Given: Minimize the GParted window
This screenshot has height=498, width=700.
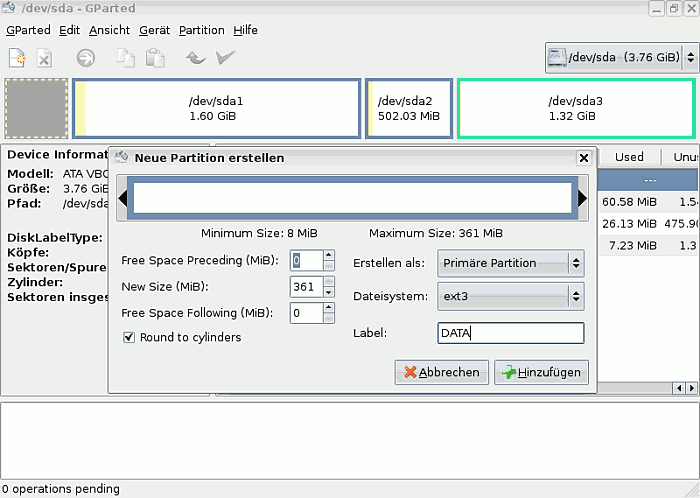Looking at the screenshot, I should coord(656,8).
